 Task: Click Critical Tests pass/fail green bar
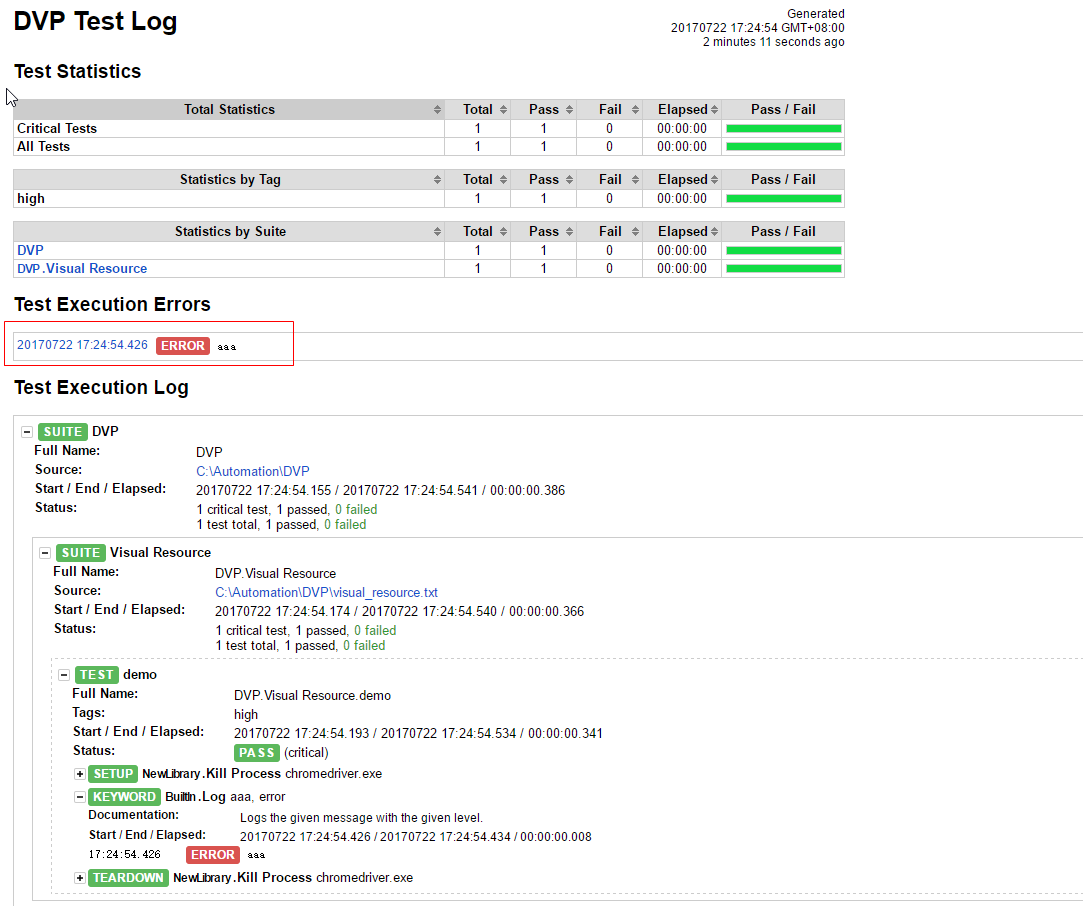[783, 128]
